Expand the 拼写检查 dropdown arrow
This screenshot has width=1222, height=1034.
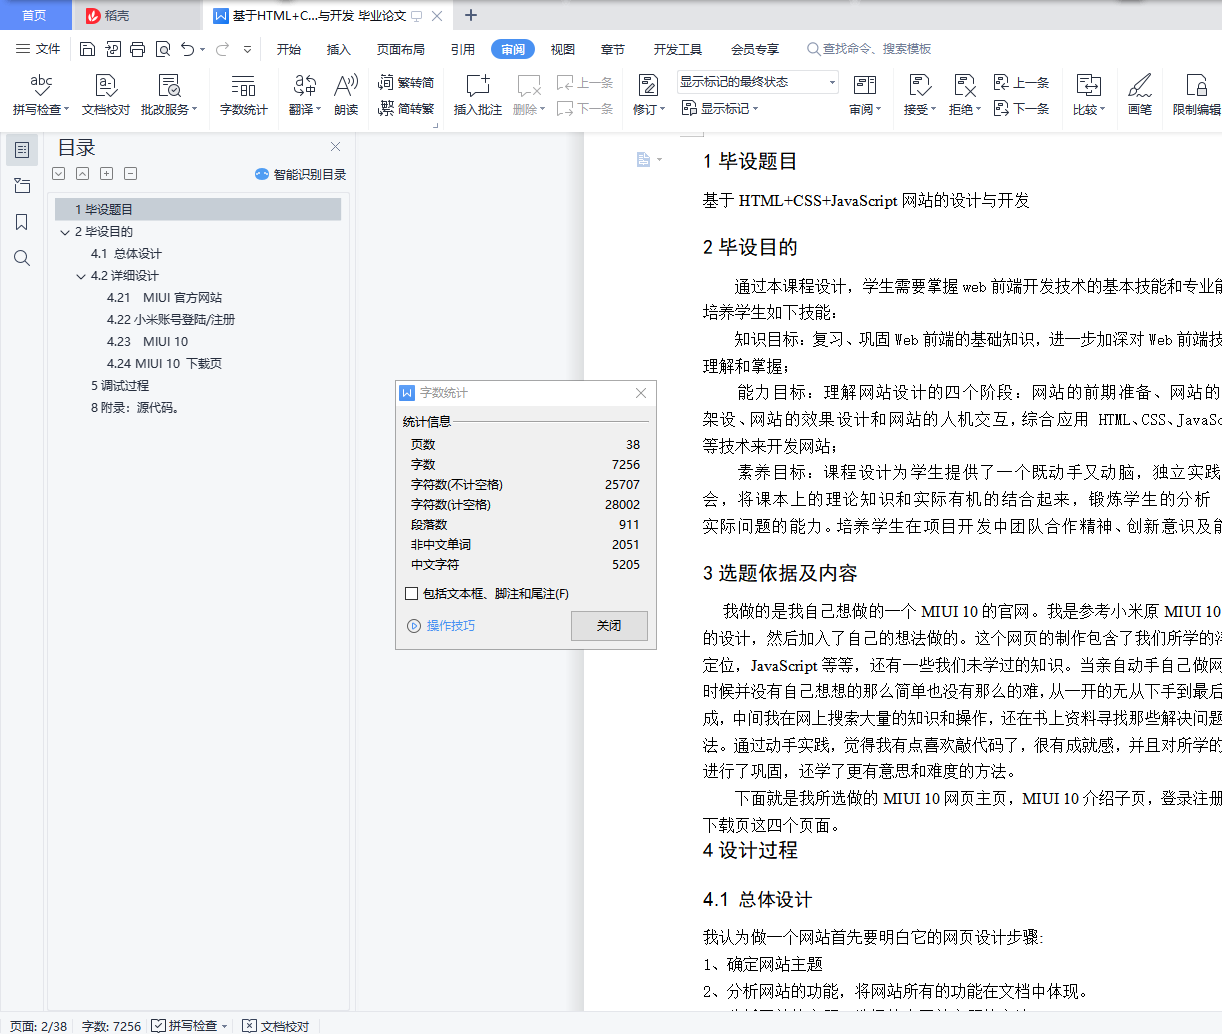click(67, 110)
